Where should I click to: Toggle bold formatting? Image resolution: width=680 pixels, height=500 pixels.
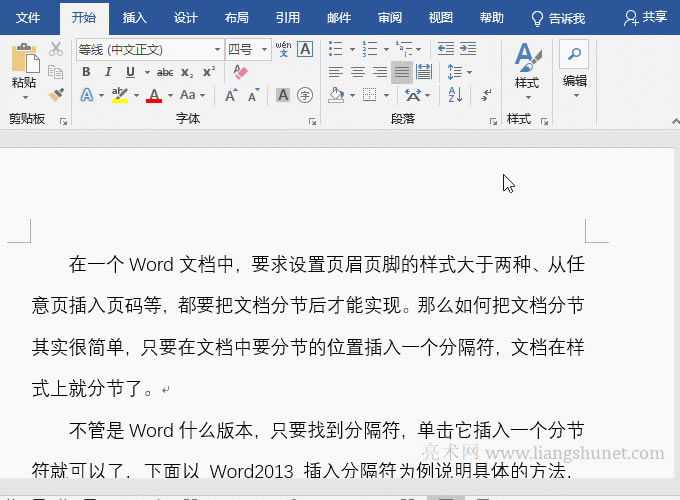point(86,72)
